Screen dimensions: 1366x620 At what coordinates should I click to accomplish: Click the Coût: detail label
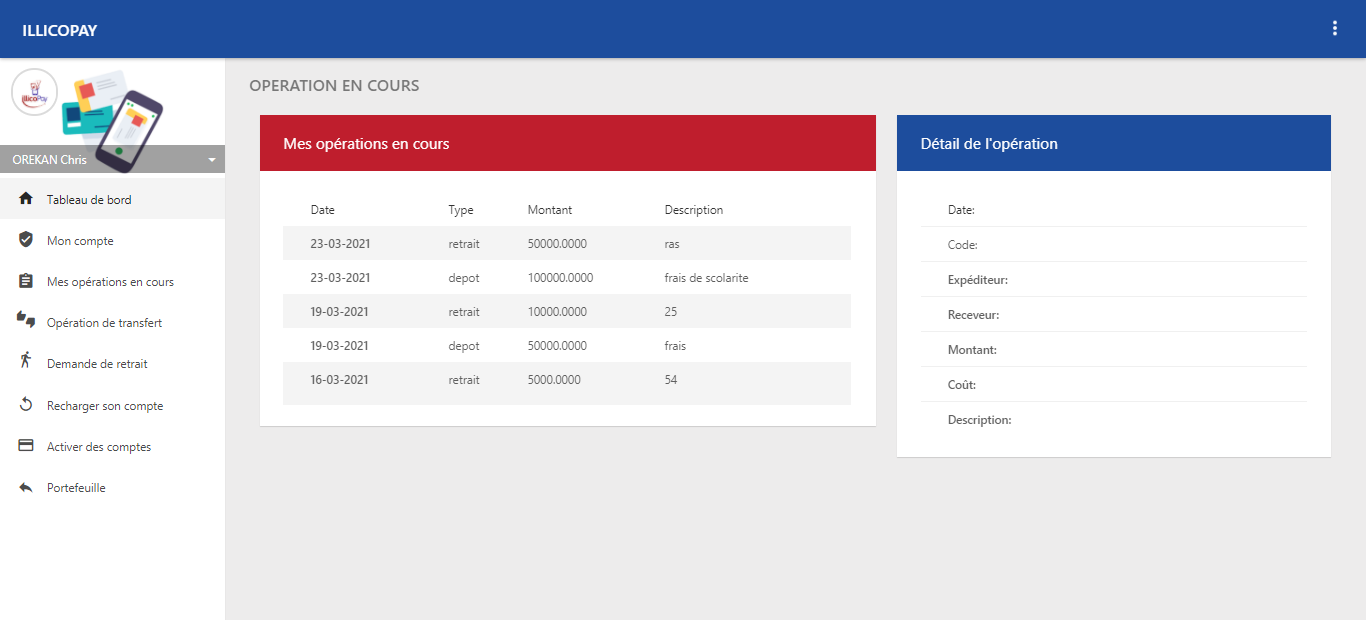(x=962, y=385)
